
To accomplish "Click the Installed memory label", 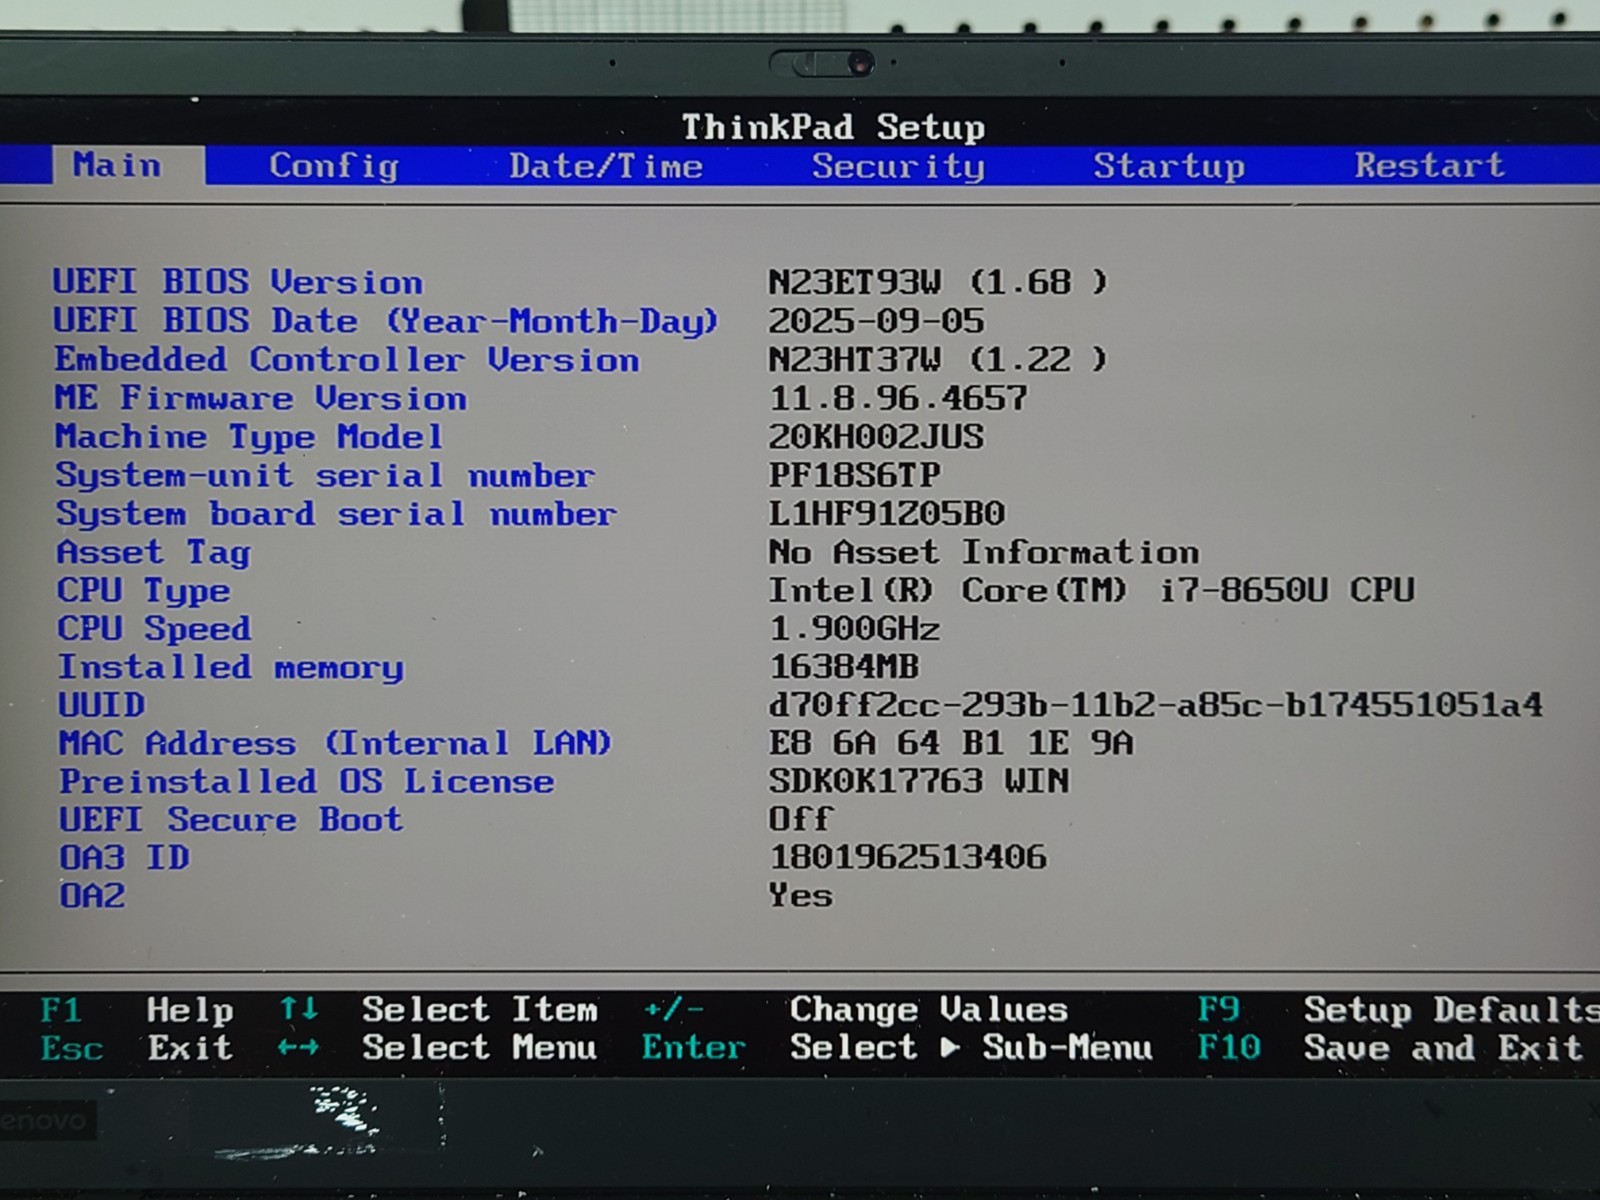I will tap(231, 667).
